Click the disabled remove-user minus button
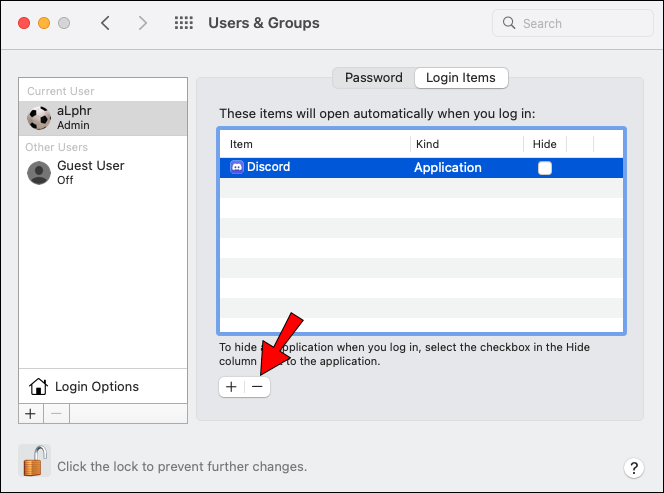Screen dimensions: 664x493 coord(56,413)
